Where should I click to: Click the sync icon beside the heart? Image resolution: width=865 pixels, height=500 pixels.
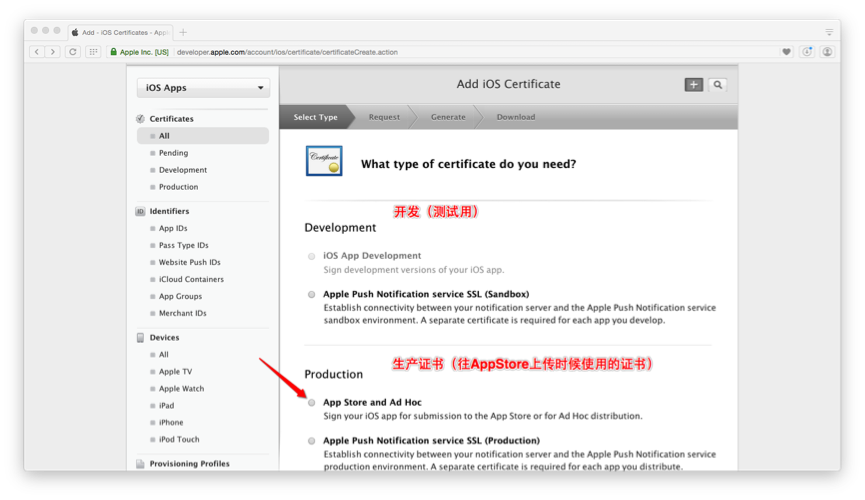pos(807,52)
